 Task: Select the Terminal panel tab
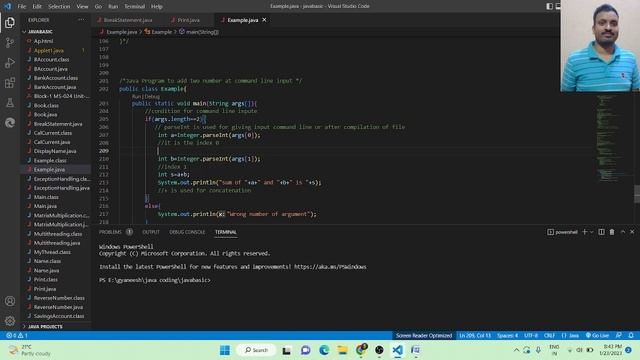point(226,232)
